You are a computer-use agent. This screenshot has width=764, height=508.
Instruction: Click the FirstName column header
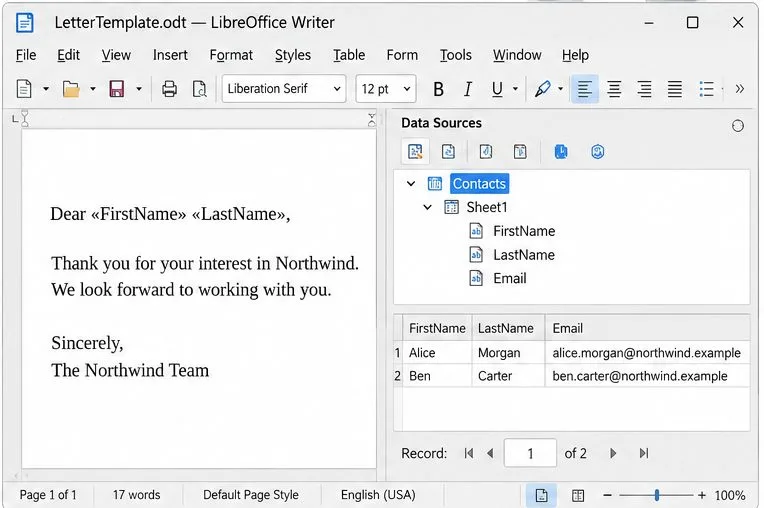pyautogui.click(x=437, y=328)
